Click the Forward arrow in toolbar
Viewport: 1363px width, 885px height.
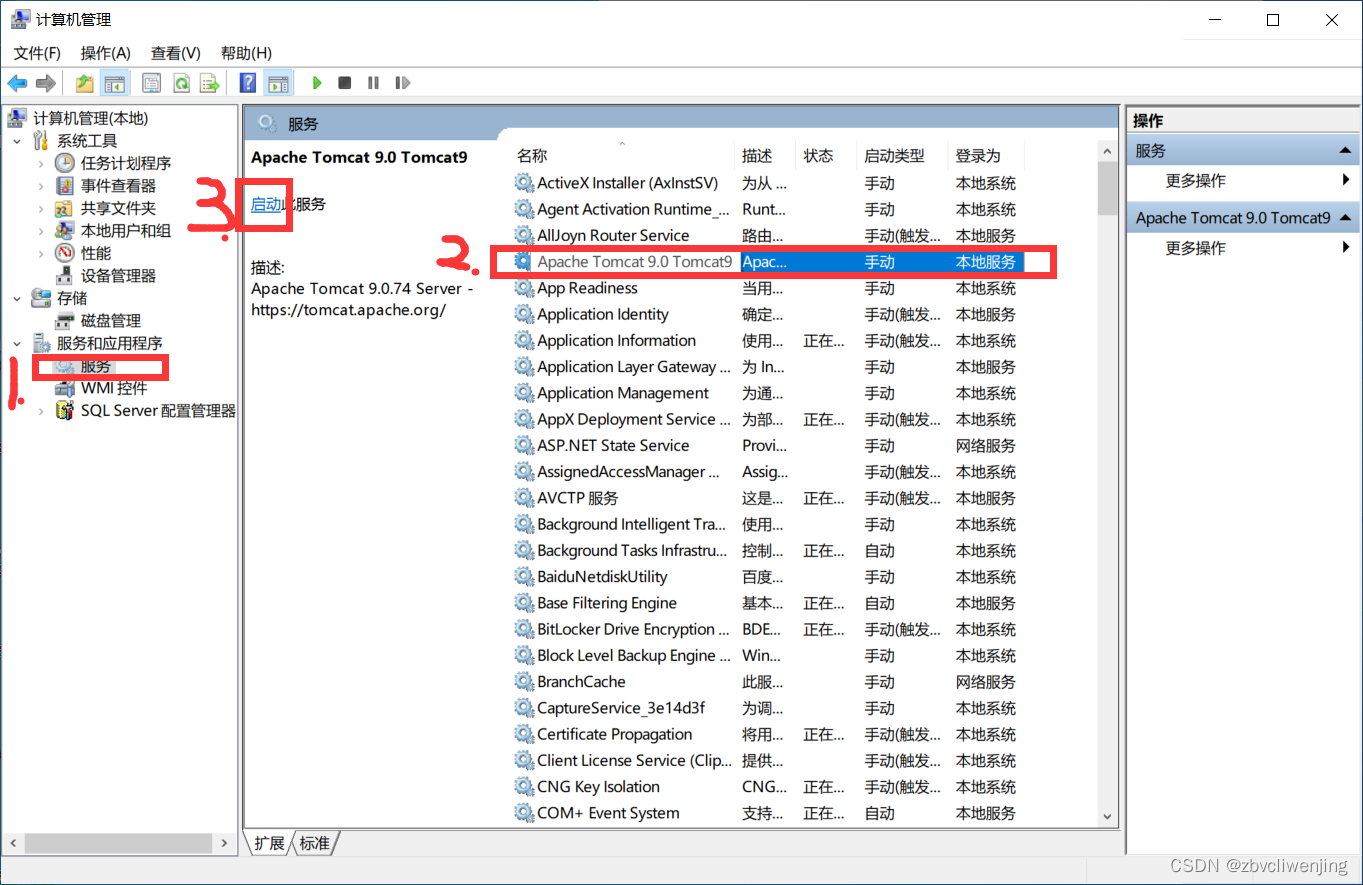(45, 83)
